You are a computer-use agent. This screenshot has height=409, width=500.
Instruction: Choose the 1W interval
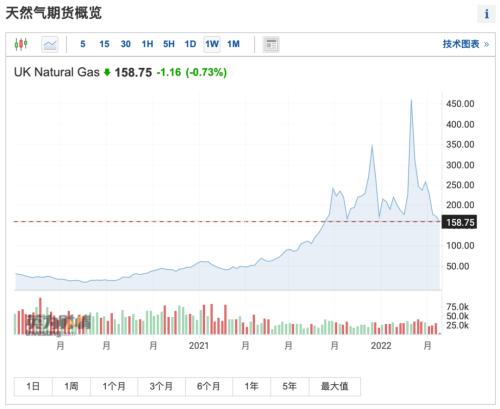(212, 44)
